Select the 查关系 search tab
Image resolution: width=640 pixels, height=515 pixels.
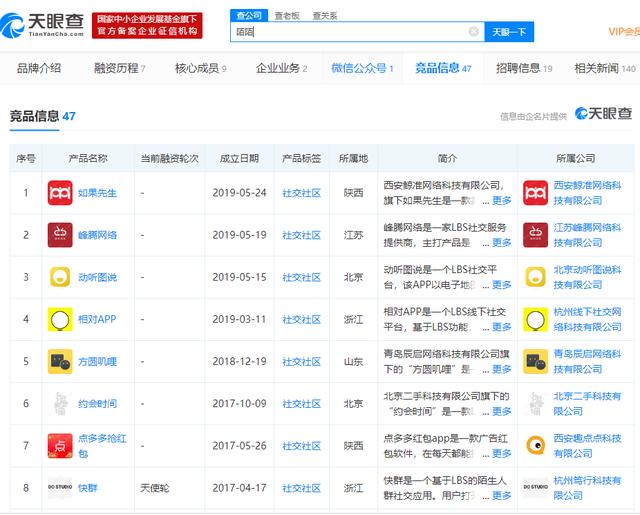coord(325,16)
